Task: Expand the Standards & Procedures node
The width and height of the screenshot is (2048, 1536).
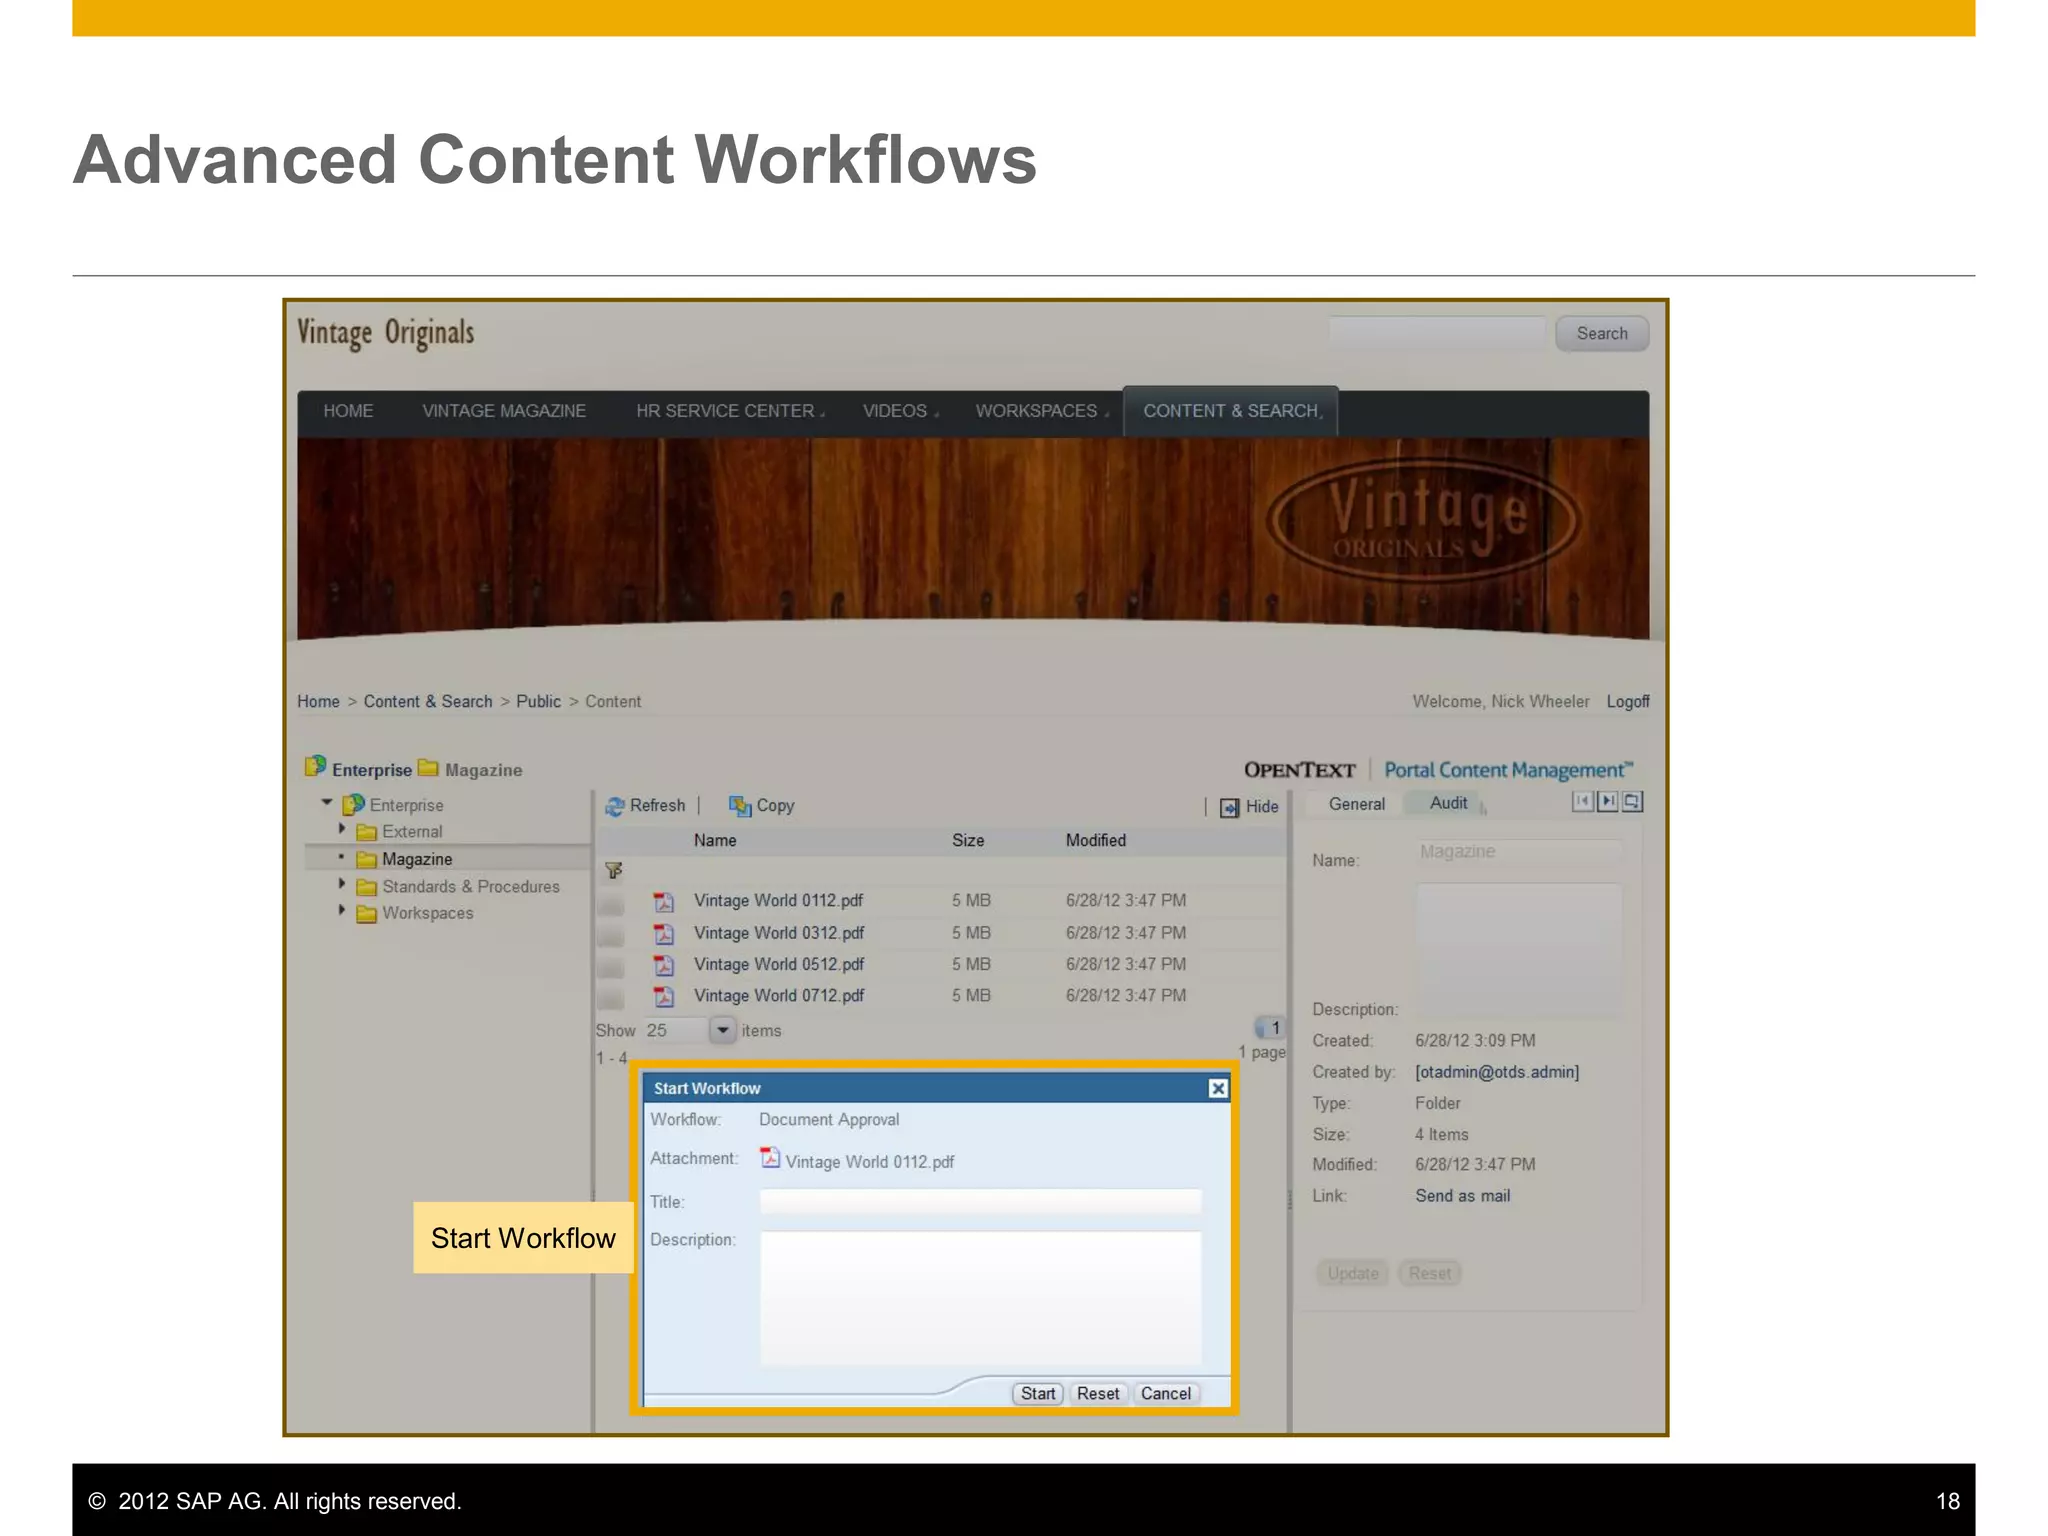Action: click(x=342, y=884)
